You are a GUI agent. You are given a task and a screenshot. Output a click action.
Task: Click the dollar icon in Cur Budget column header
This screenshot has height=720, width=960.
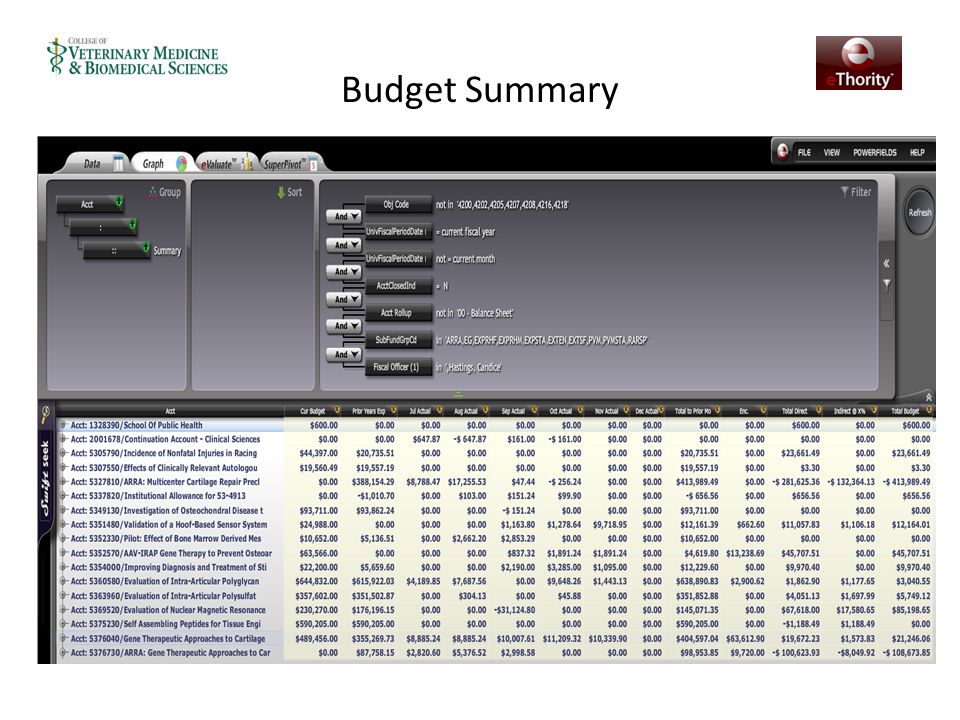click(337, 410)
